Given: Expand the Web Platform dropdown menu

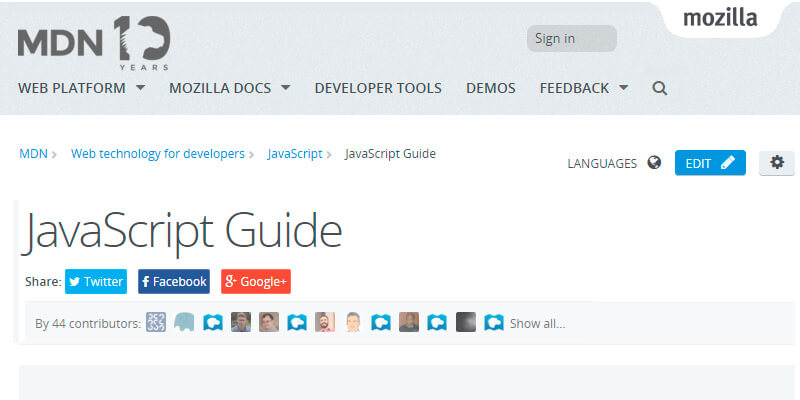Looking at the screenshot, I should click(81, 88).
